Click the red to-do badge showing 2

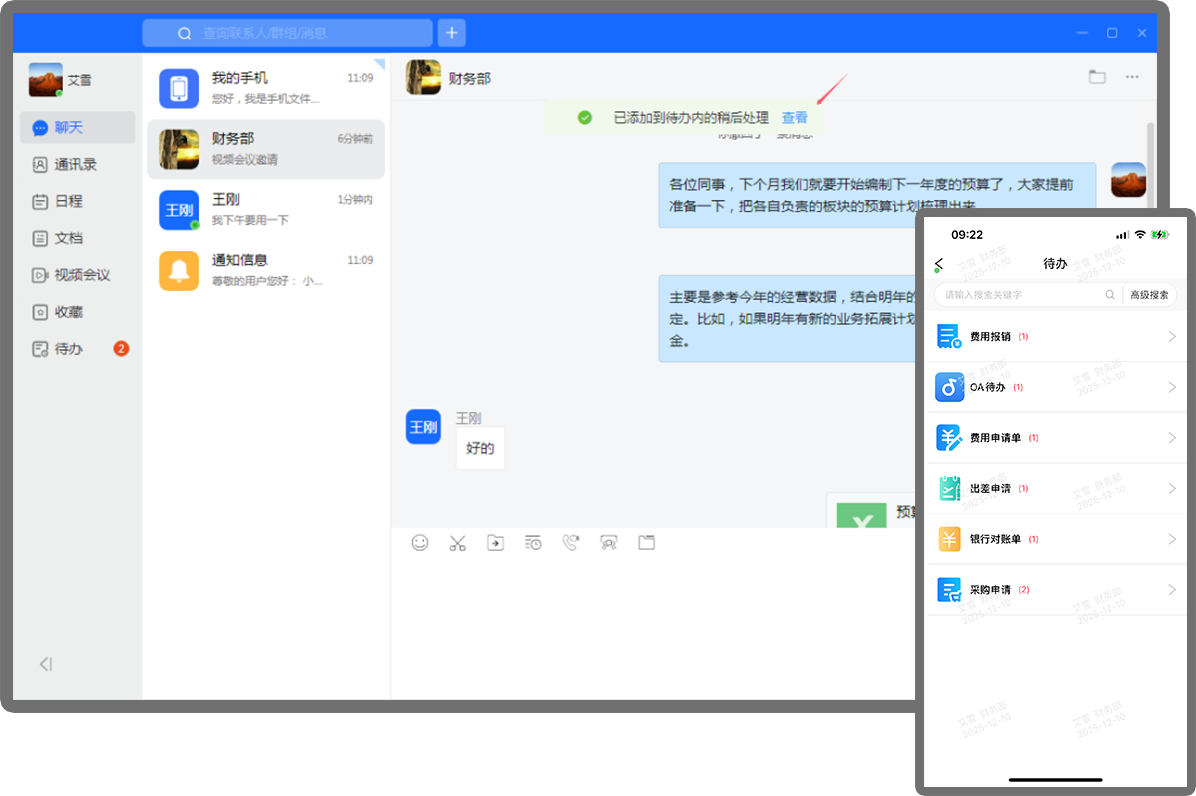point(121,348)
